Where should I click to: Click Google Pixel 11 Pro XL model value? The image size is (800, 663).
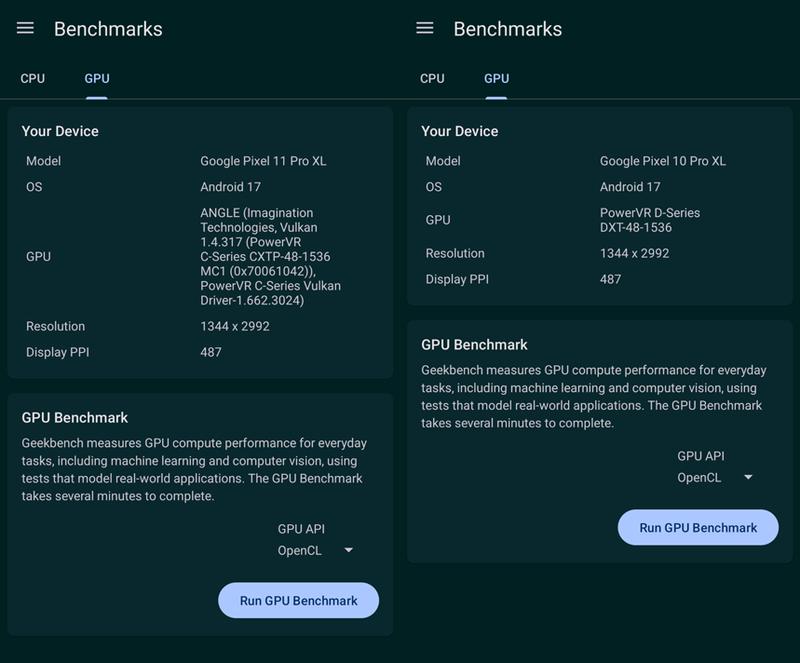click(263, 161)
